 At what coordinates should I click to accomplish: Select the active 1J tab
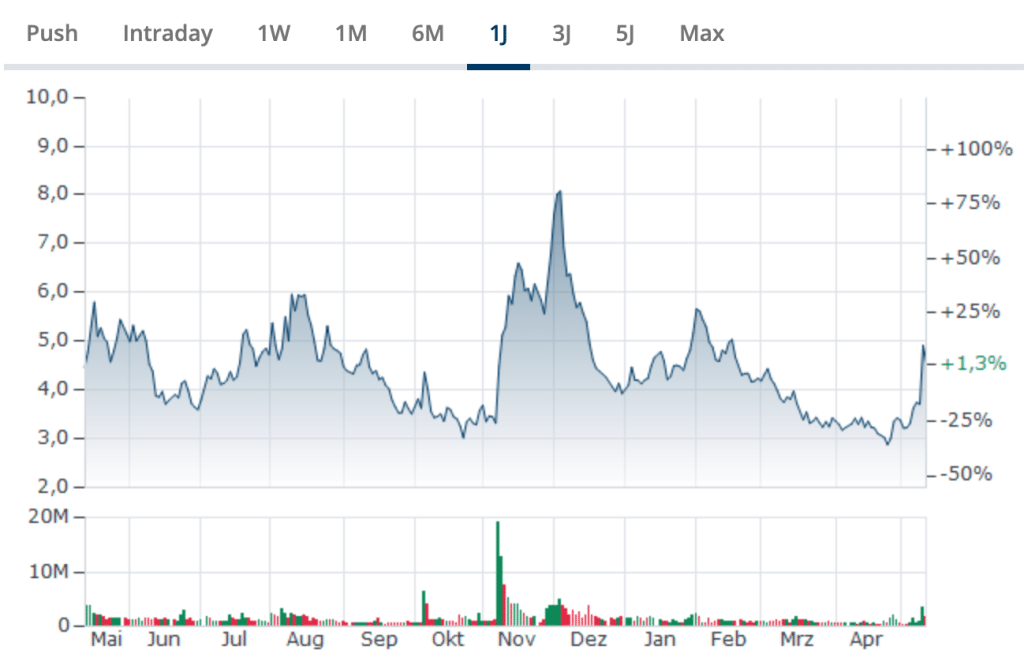click(x=498, y=33)
